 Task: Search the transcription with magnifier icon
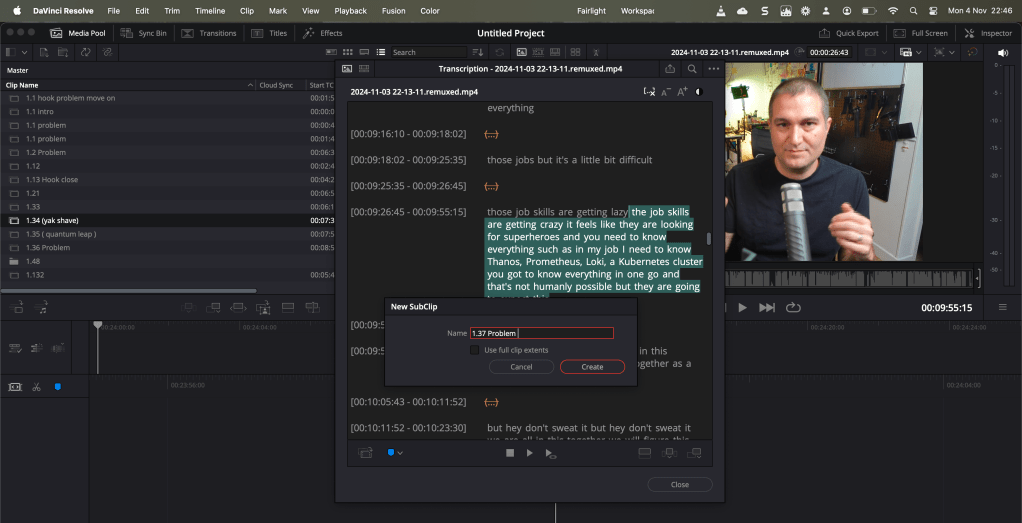(692, 68)
